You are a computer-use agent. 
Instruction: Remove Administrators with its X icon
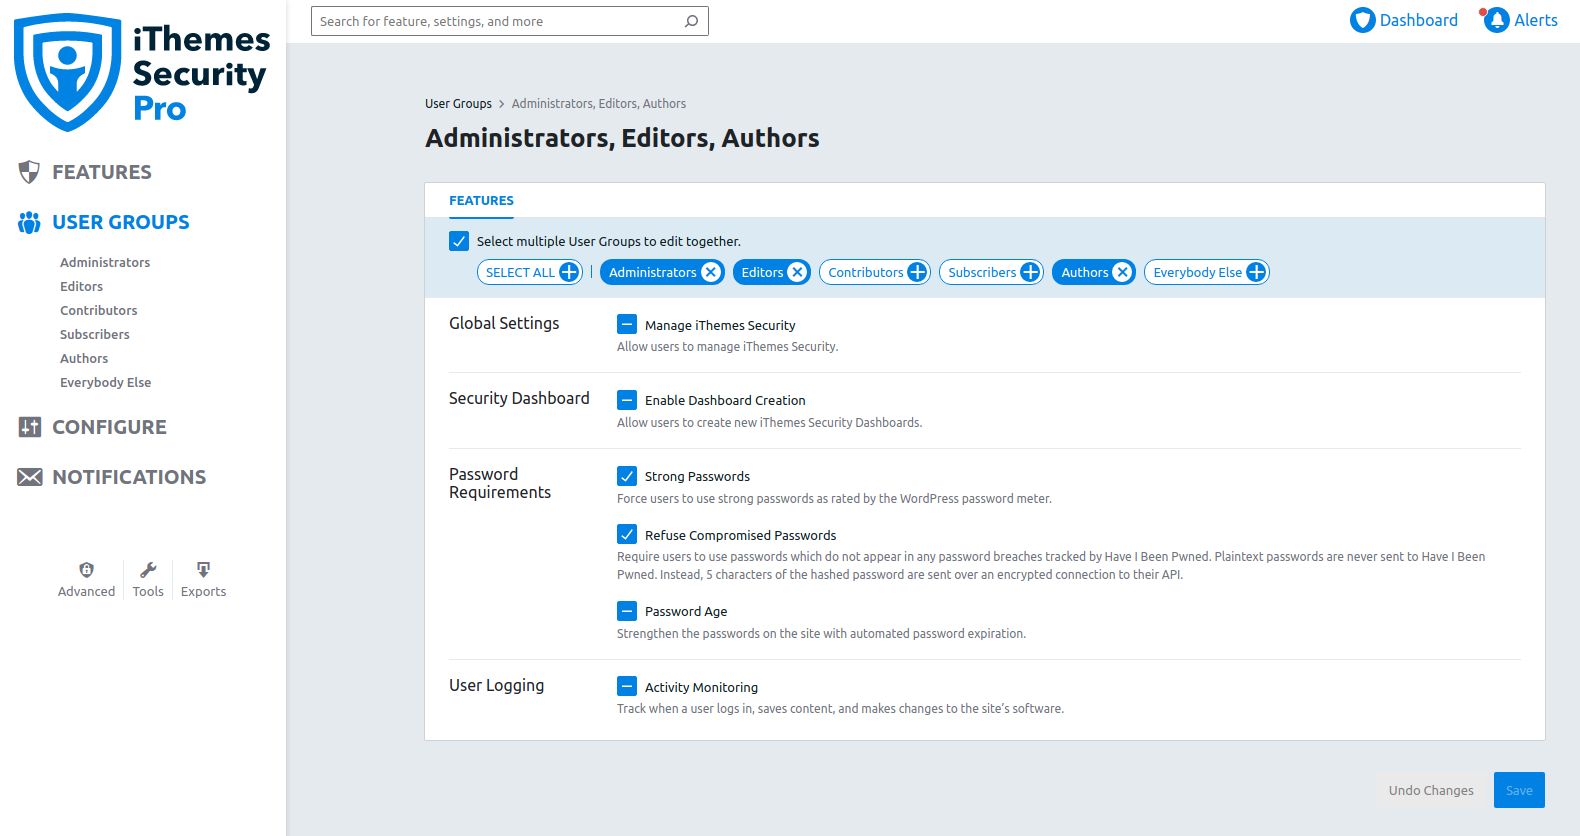click(711, 272)
